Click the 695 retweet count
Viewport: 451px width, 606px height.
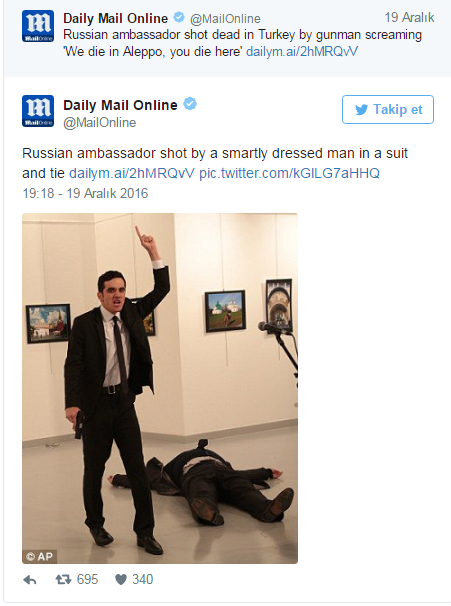[87, 579]
